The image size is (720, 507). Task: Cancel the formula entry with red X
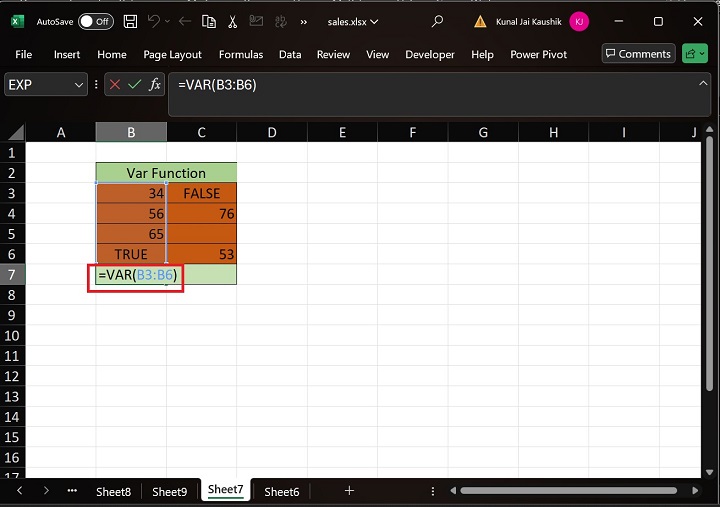[x=115, y=84]
